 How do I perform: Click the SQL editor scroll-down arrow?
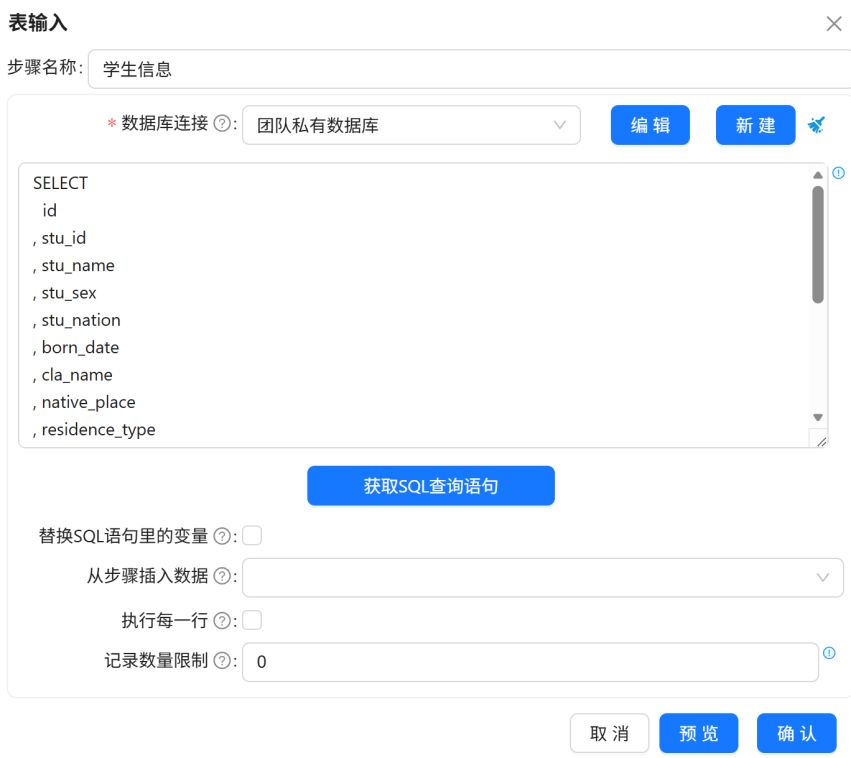coord(818,417)
